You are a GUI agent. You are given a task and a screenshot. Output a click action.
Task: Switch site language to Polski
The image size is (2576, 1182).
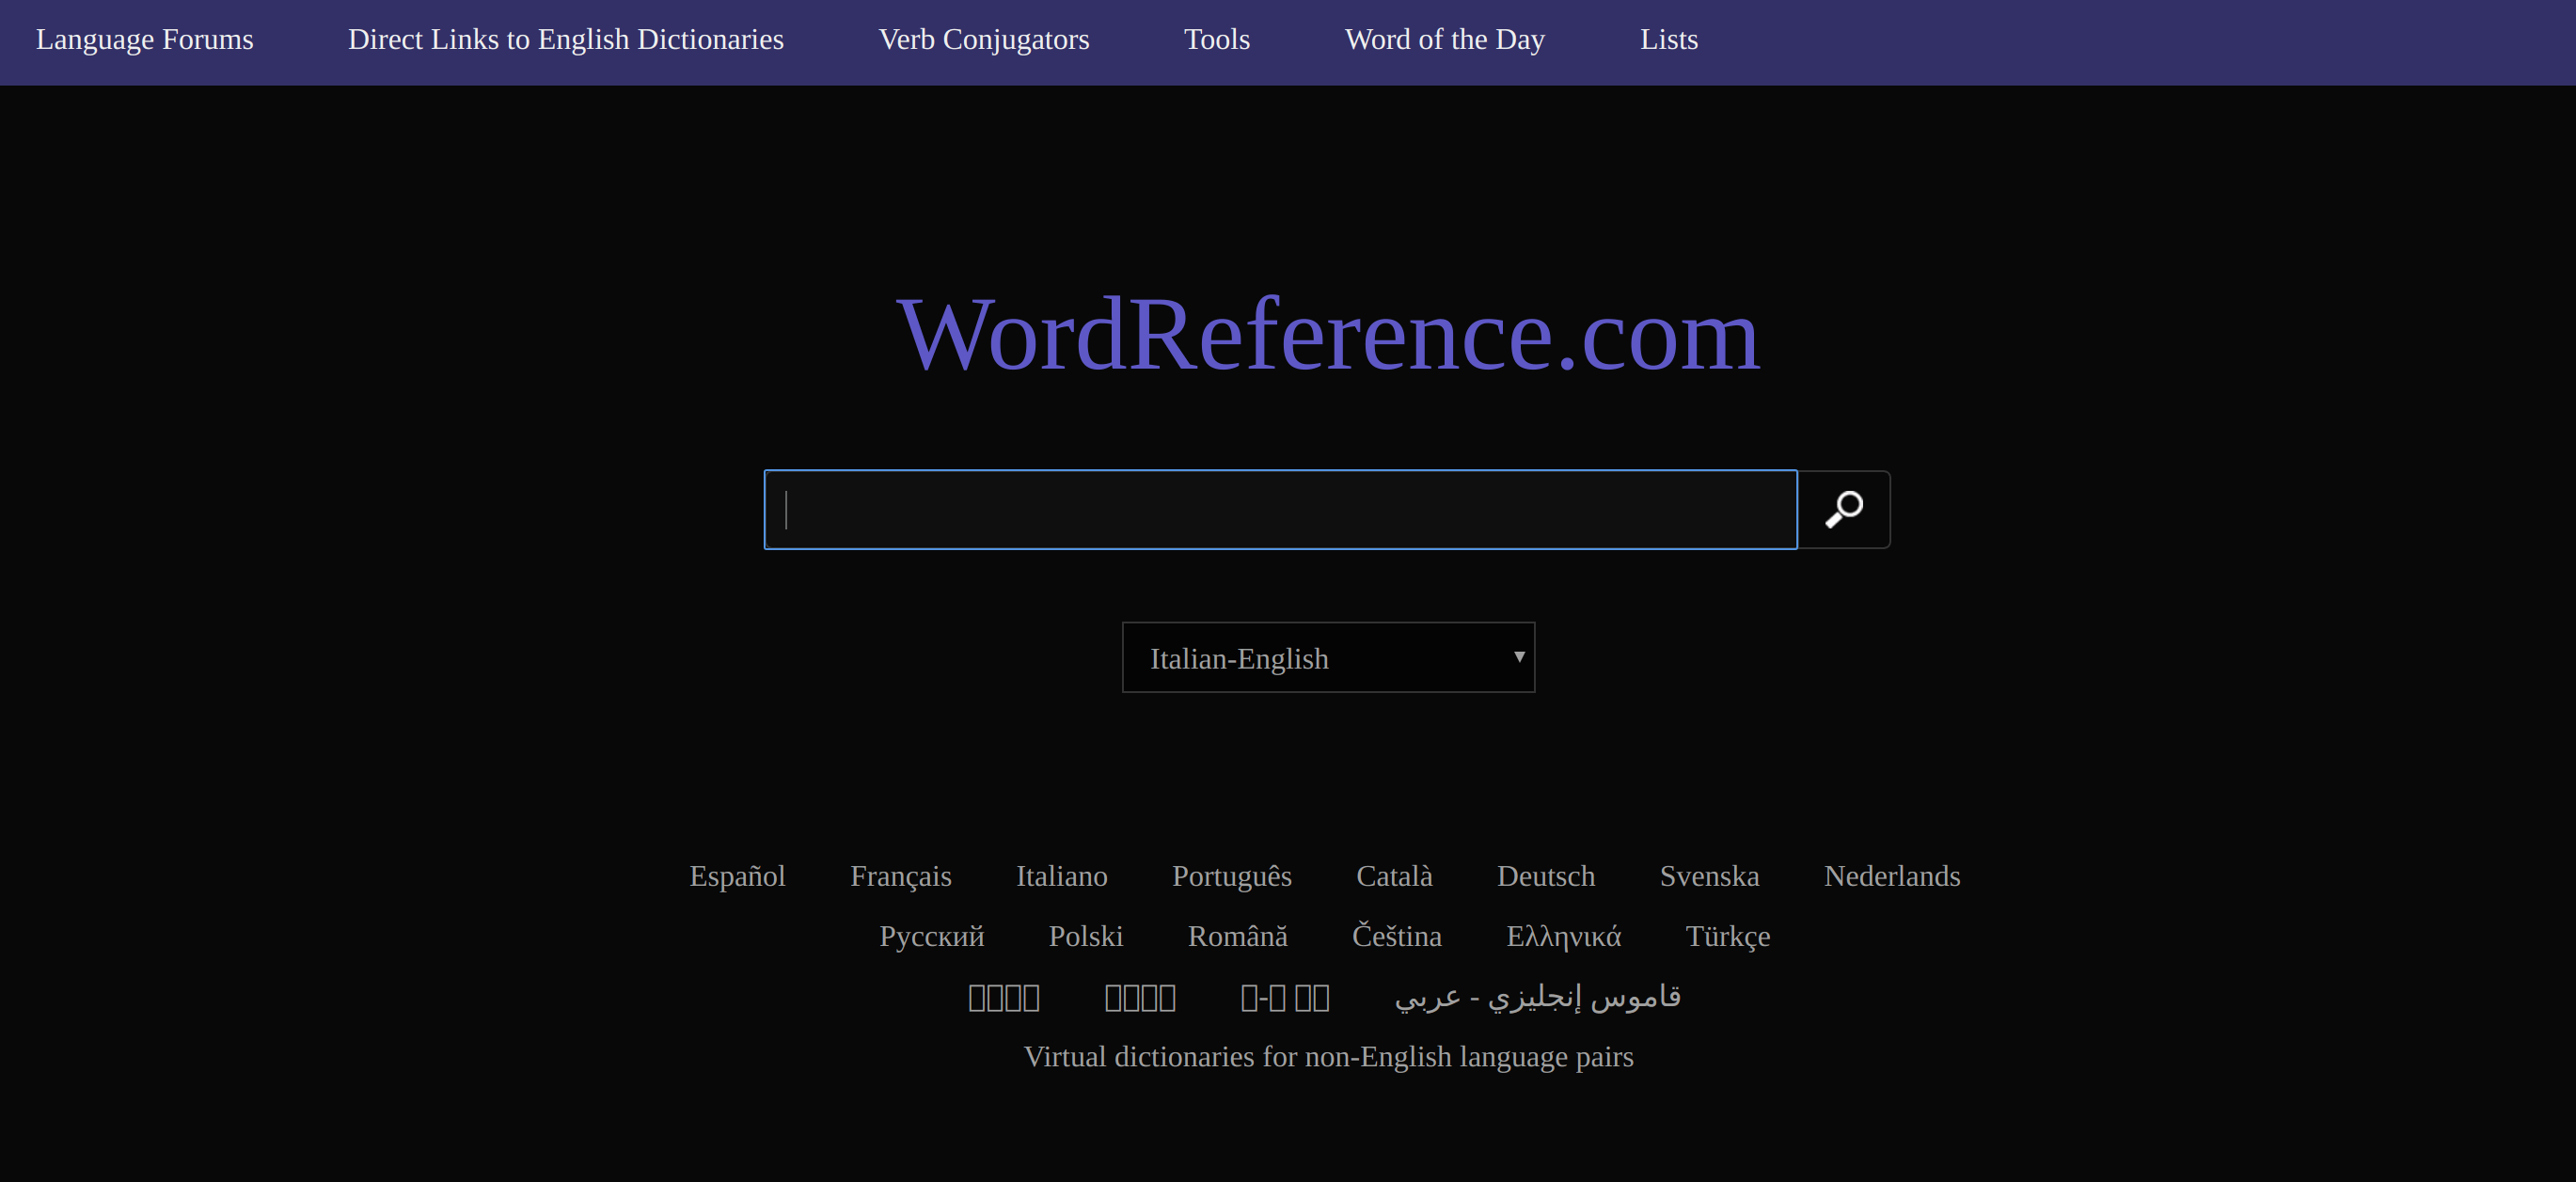(1086, 936)
